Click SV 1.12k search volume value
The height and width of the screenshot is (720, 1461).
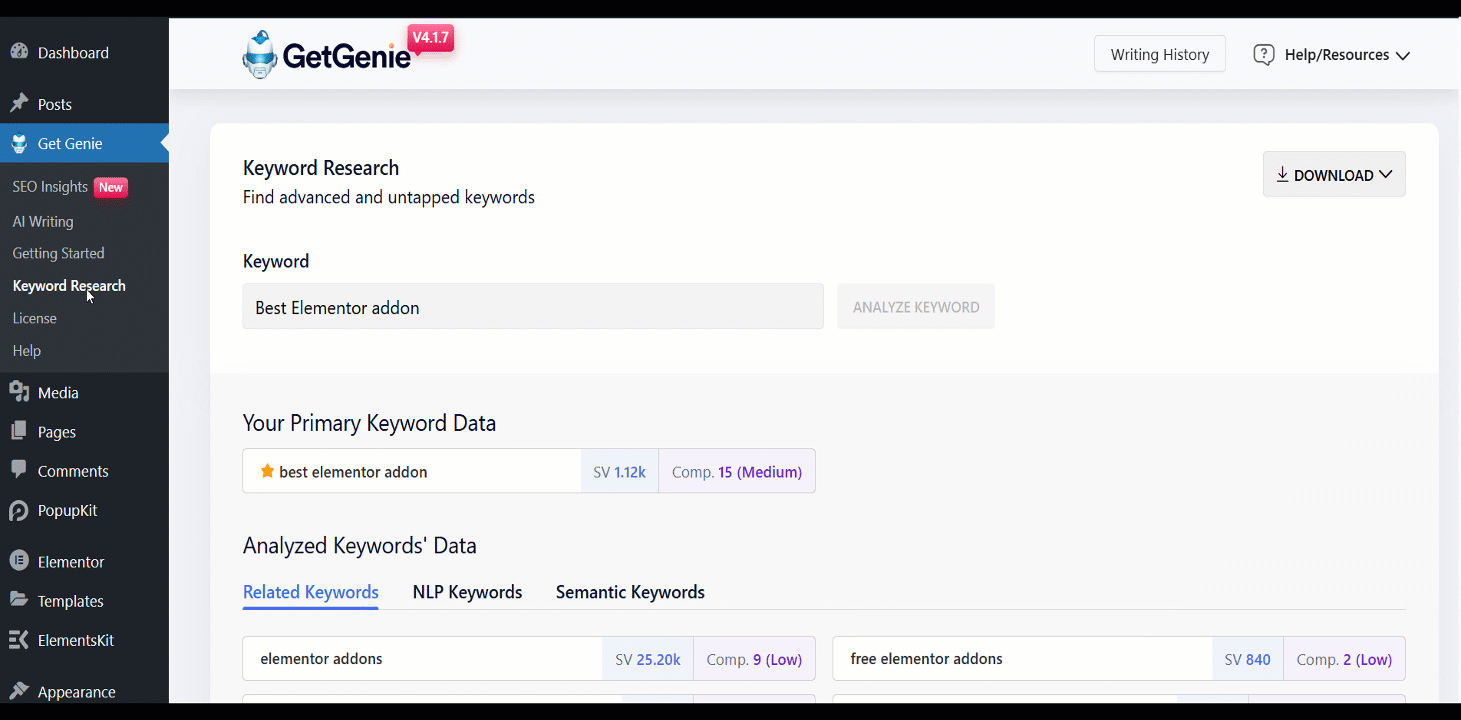619,472
